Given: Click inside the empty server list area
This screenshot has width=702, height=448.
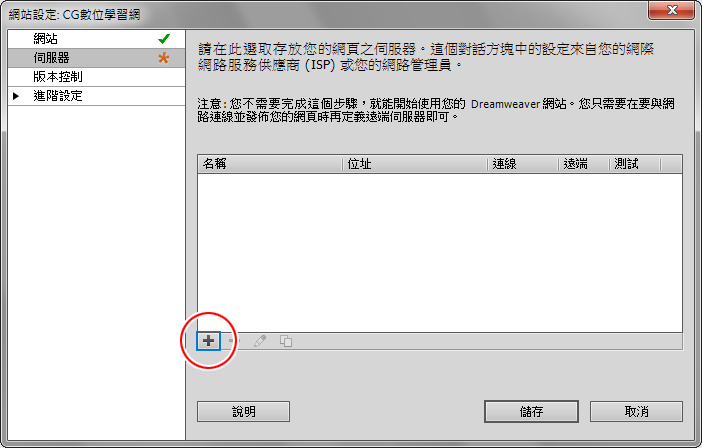Looking at the screenshot, I should click(440, 252).
